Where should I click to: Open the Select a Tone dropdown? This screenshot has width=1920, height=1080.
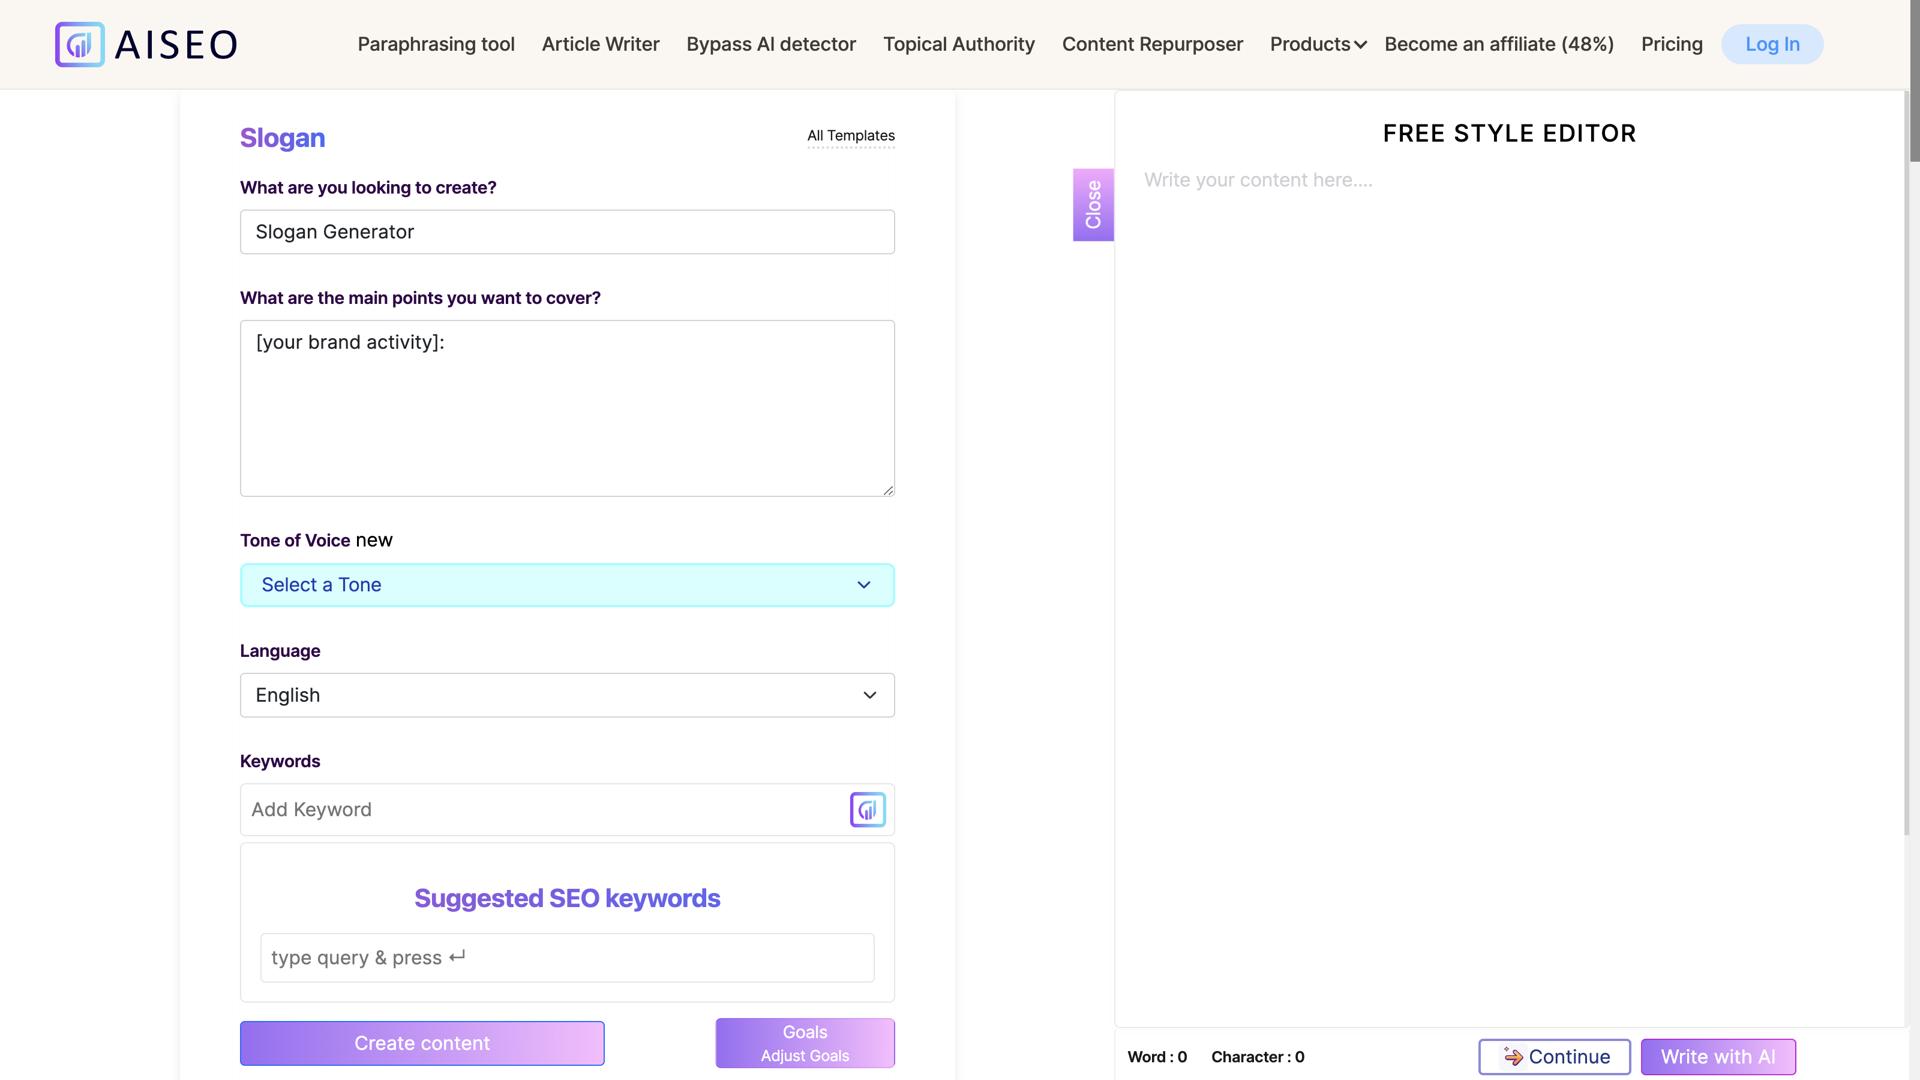coord(567,585)
